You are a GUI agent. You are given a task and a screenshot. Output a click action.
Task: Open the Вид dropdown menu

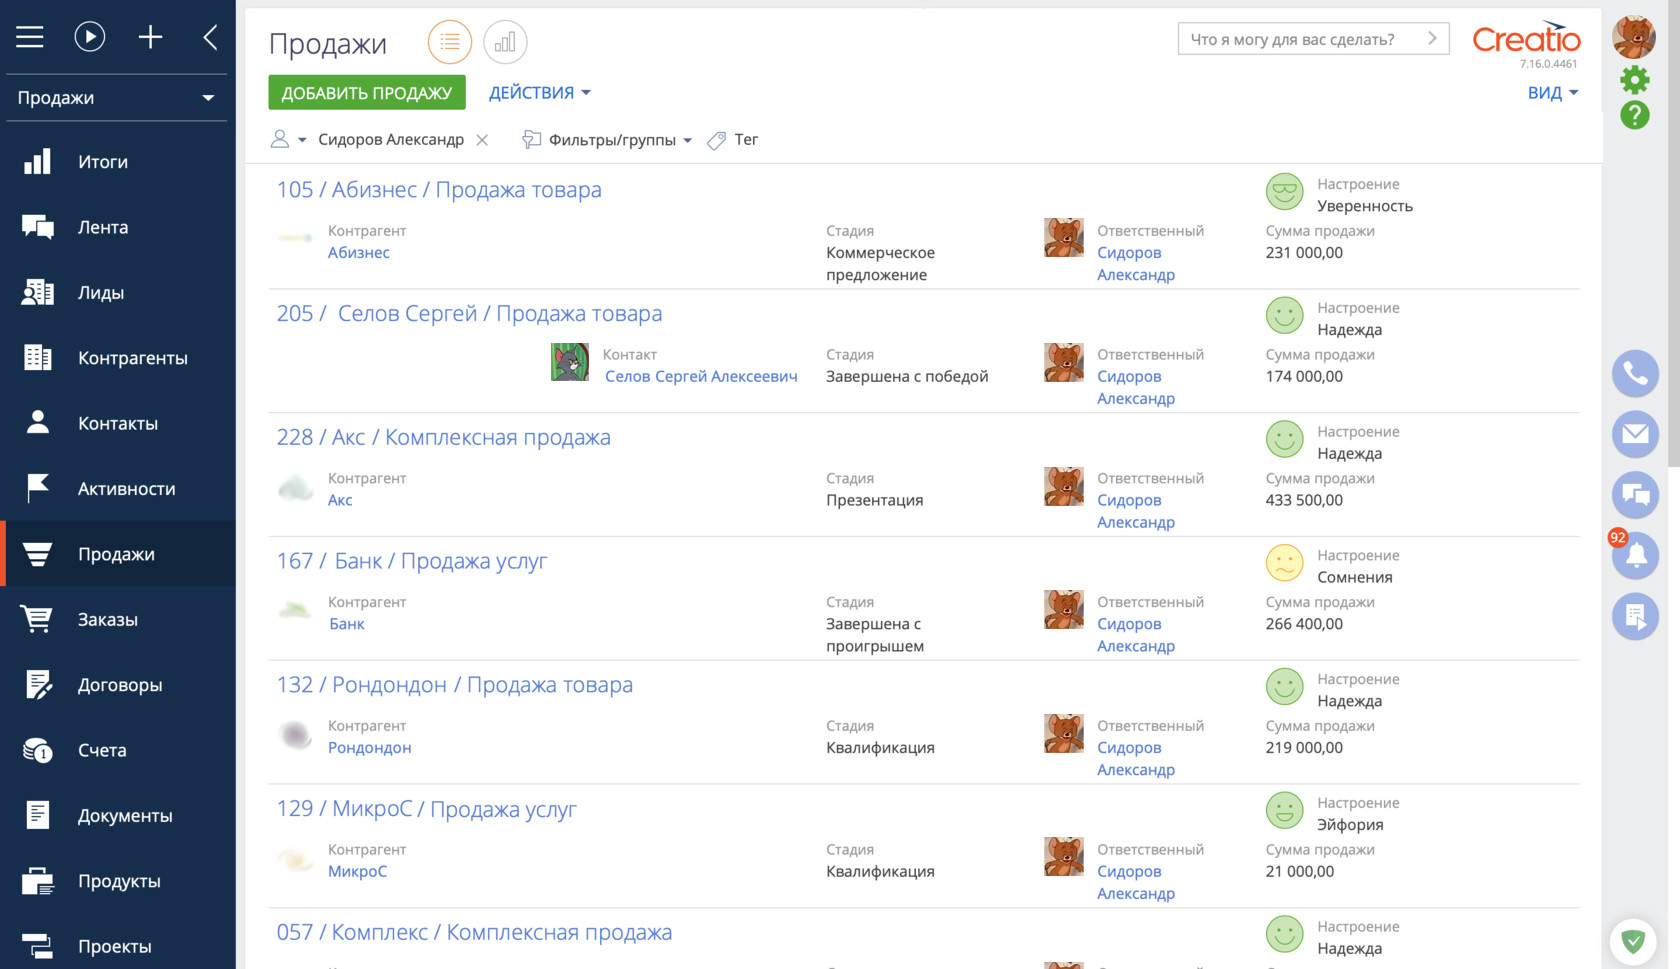click(1552, 93)
